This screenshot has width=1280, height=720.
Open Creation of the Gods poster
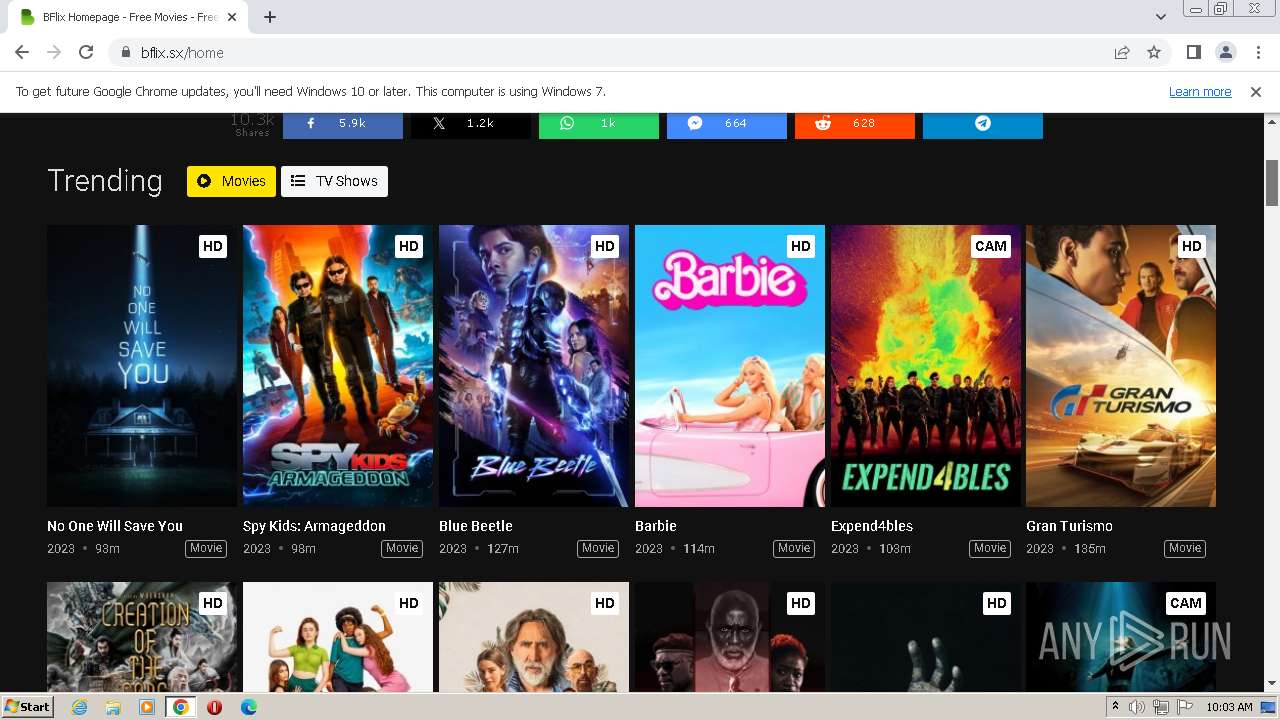point(142,637)
